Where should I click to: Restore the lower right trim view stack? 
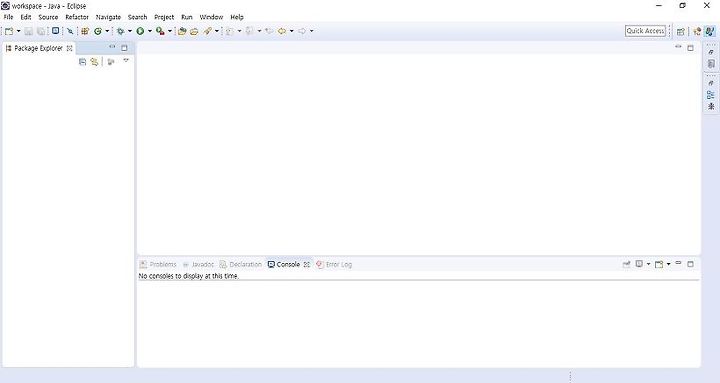[x=711, y=83]
